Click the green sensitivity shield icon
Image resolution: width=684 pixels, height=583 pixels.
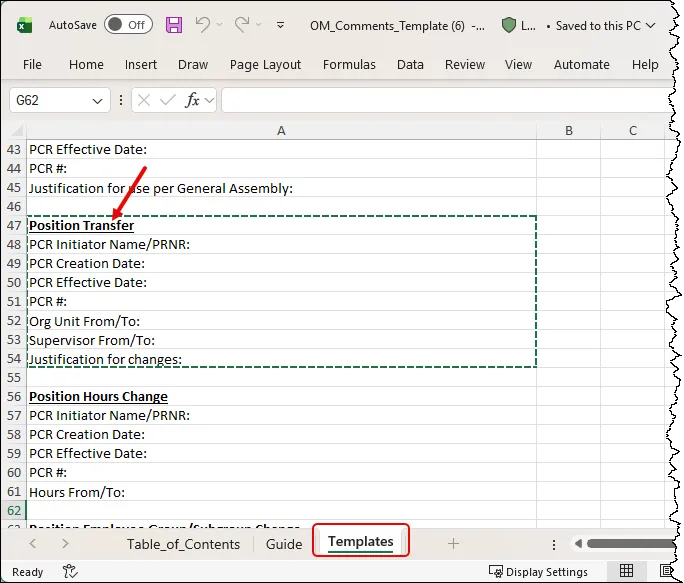click(509, 25)
